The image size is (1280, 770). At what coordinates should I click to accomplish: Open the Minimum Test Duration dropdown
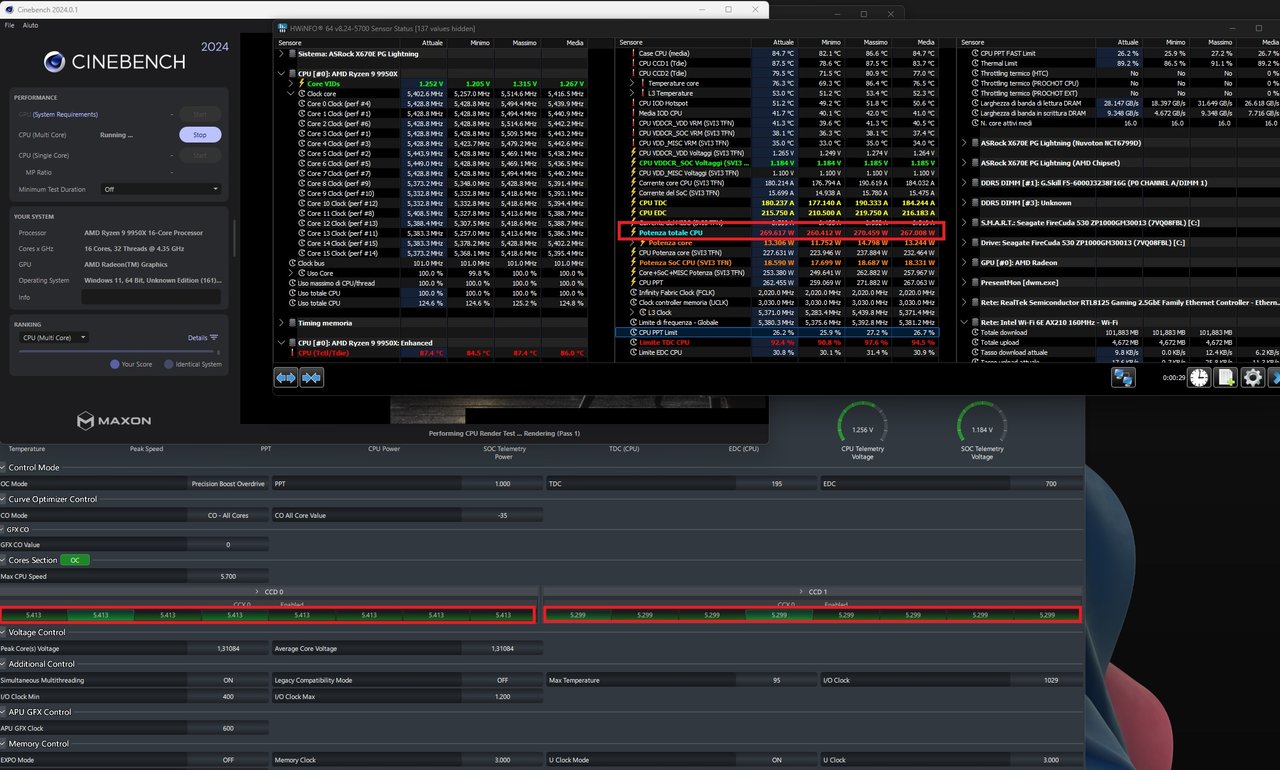161,189
